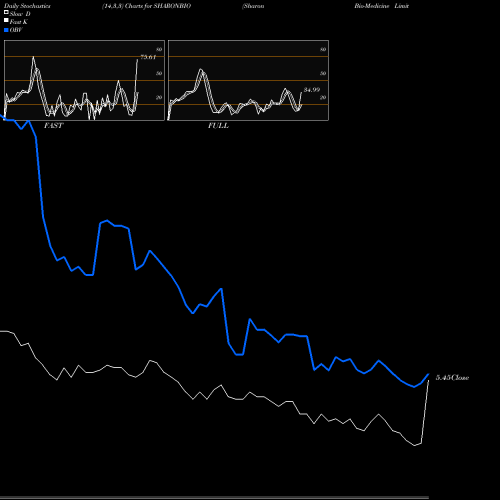Screen dimensions: 500x500
Task: Select the 'OBV' legend label
Action: coord(16,30)
